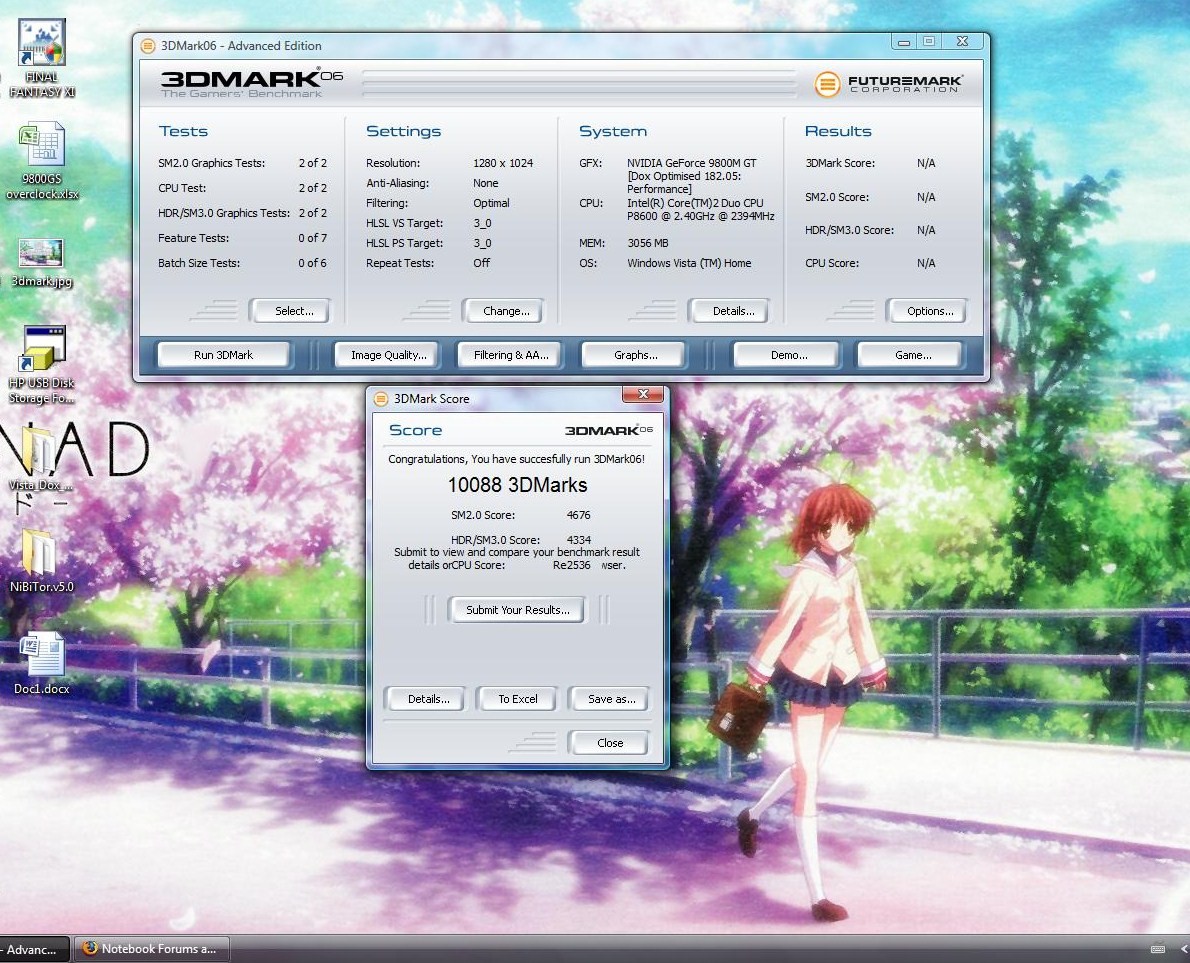Click the keyboard icon in system tray
This screenshot has width=1190, height=963.
[1157, 949]
